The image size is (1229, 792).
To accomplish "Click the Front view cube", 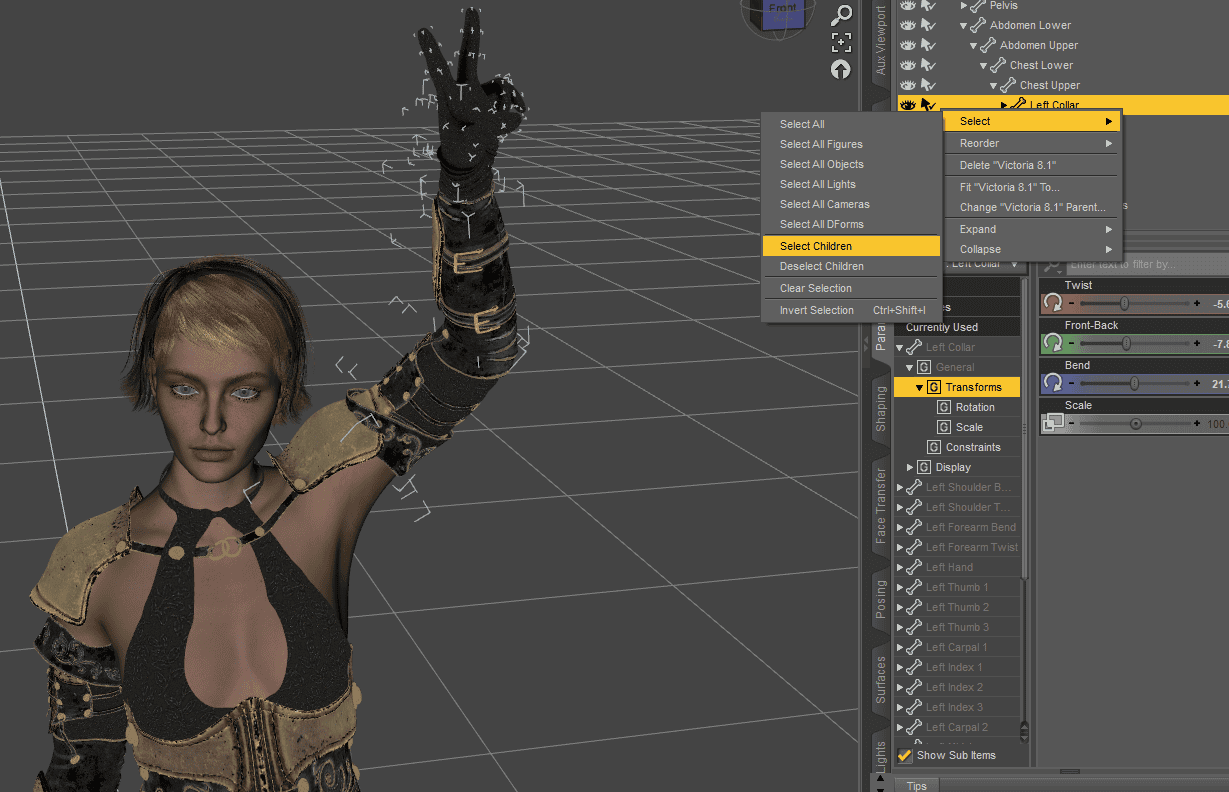I will click(782, 13).
